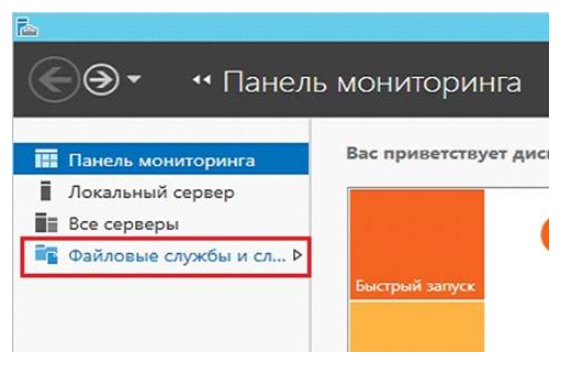Click the single server tower icon
Image resolution: width=578 pixels, height=366 pixels.
(46, 191)
